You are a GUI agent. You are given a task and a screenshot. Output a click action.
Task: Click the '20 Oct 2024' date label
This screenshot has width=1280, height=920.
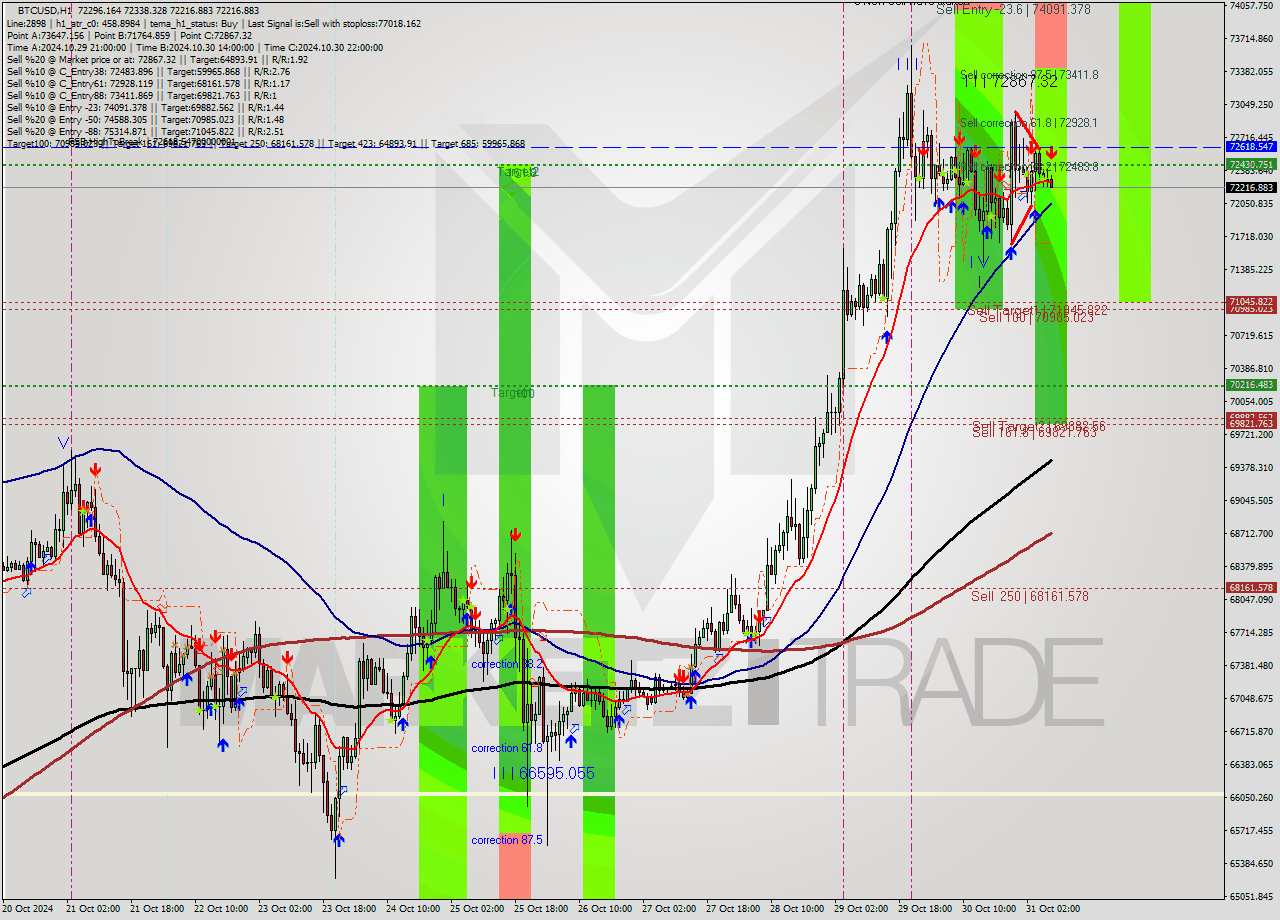[x=30, y=909]
